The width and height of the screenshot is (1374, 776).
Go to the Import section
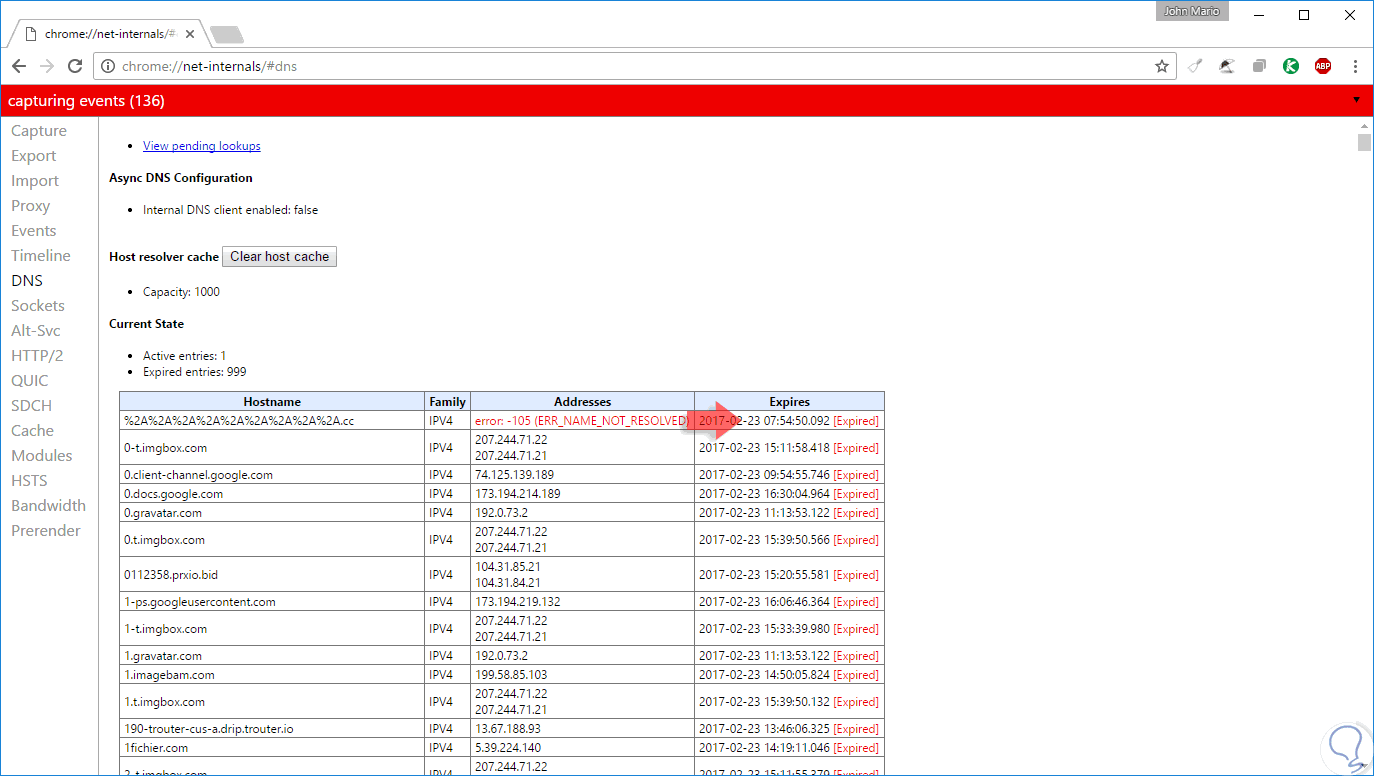point(35,181)
